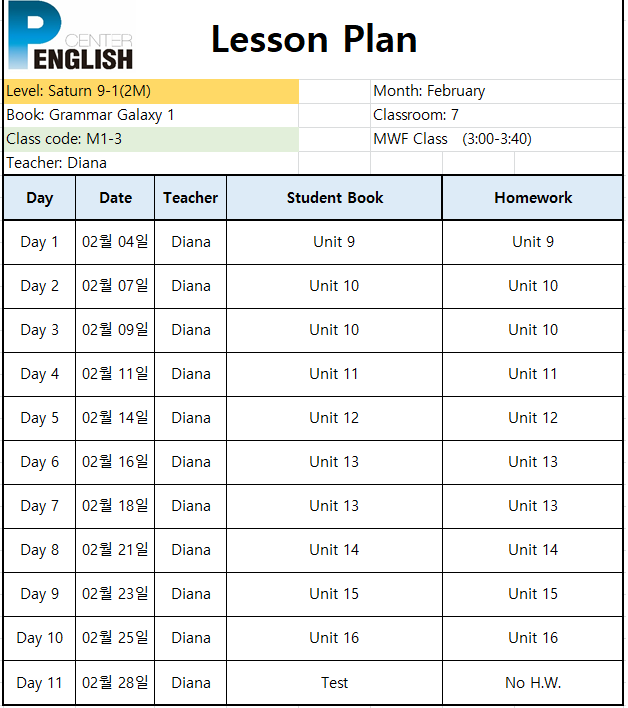Click the No H.W. homework cell

click(x=533, y=682)
